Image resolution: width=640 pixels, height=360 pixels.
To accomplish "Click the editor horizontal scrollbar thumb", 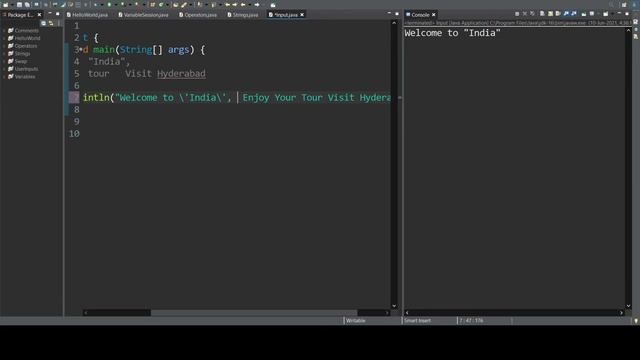I will click(254, 313).
